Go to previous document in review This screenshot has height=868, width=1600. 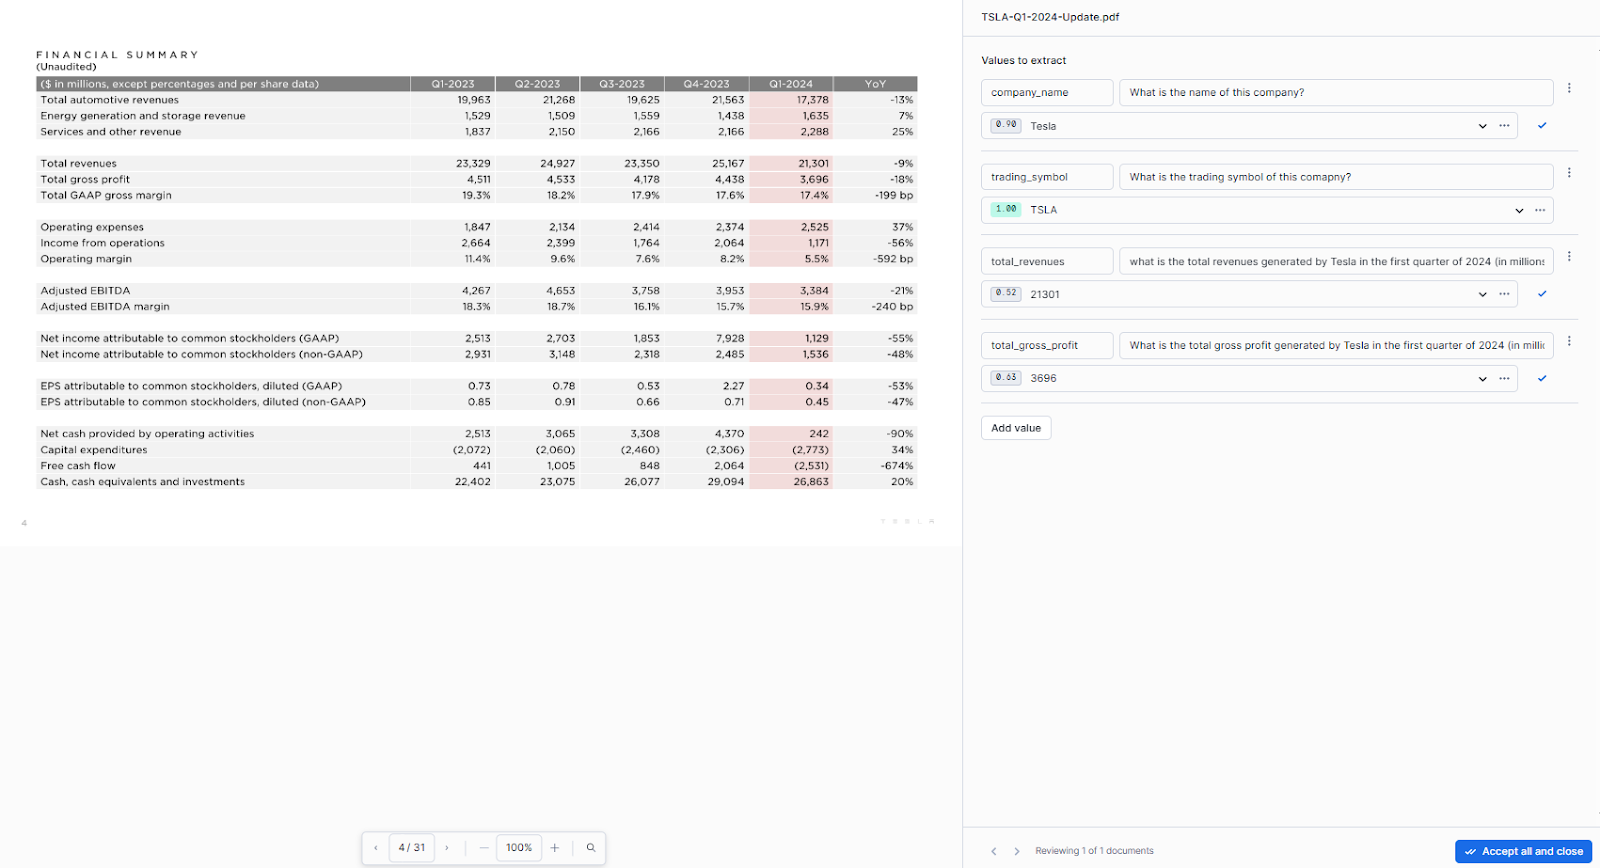[x=994, y=851]
